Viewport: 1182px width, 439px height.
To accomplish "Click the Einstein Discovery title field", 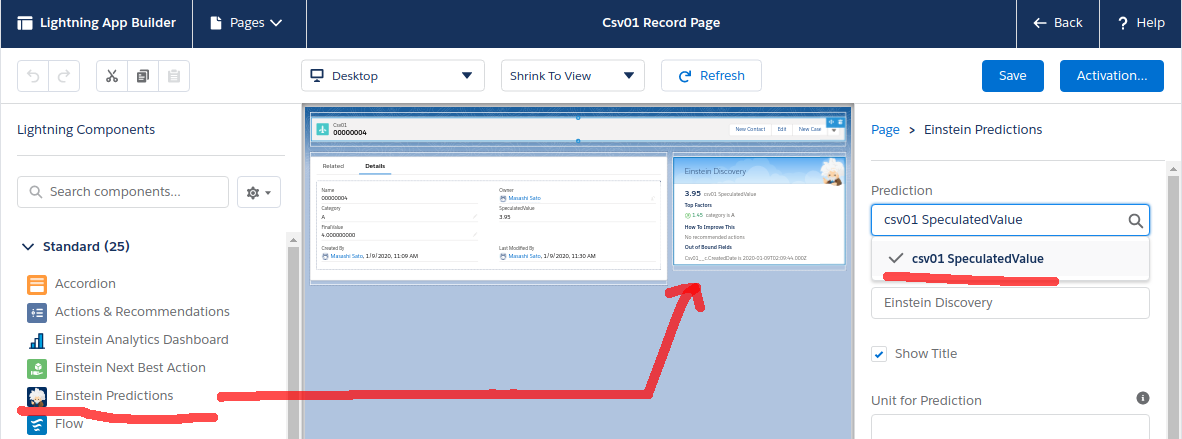I will [x=1010, y=302].
